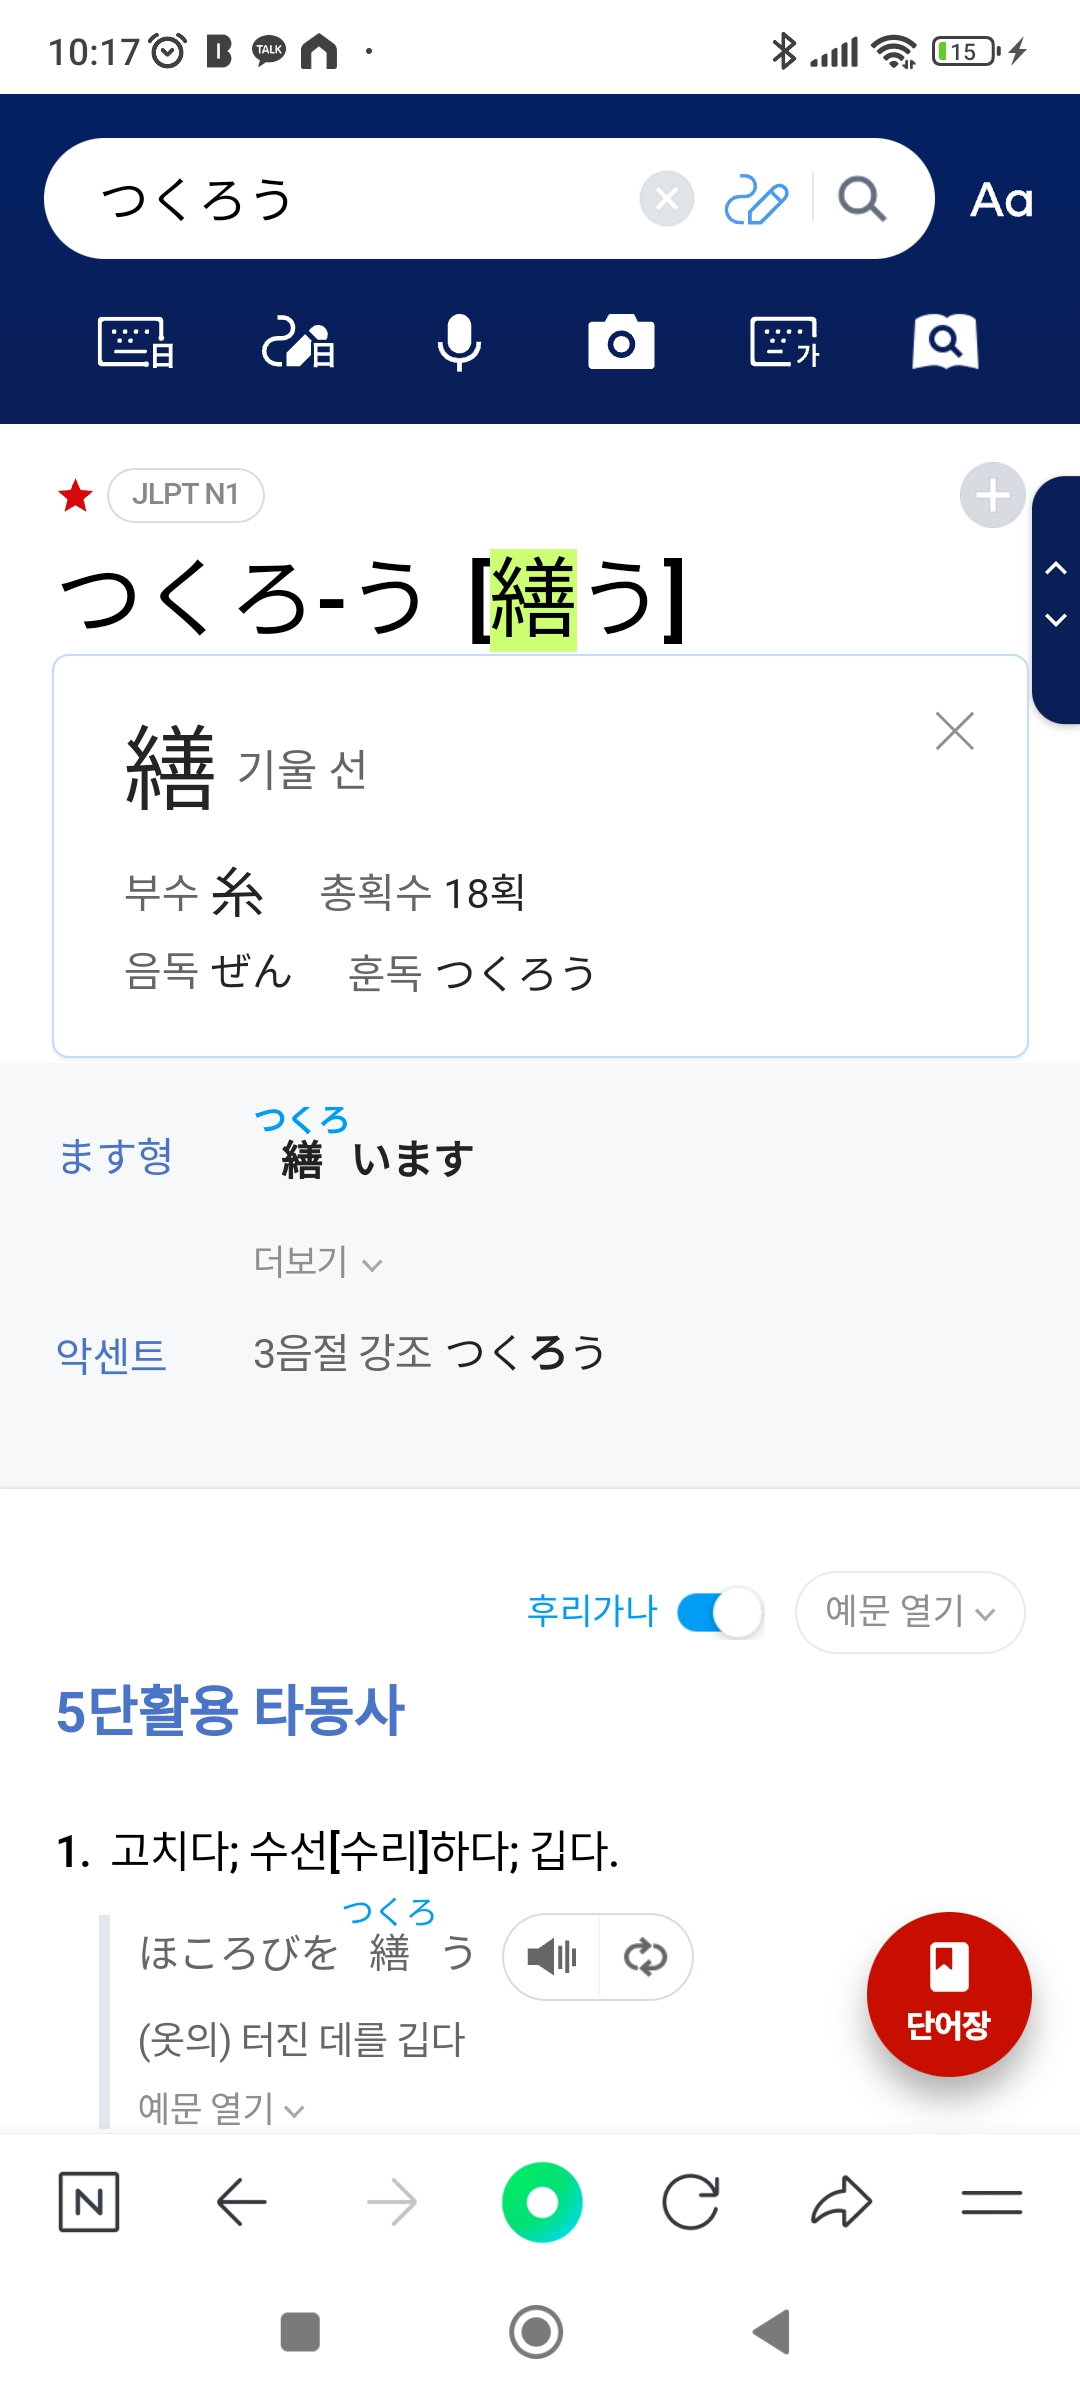Open the 예문 열기 dropdown near furigana

tap(909, 1612)
